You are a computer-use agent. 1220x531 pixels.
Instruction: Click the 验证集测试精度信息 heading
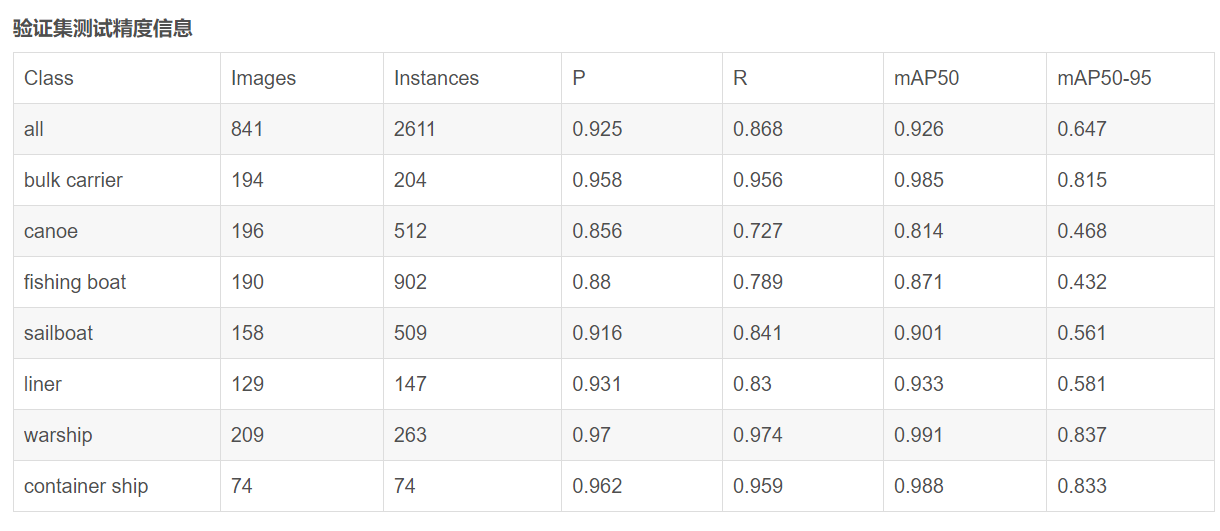pos(103,28)
